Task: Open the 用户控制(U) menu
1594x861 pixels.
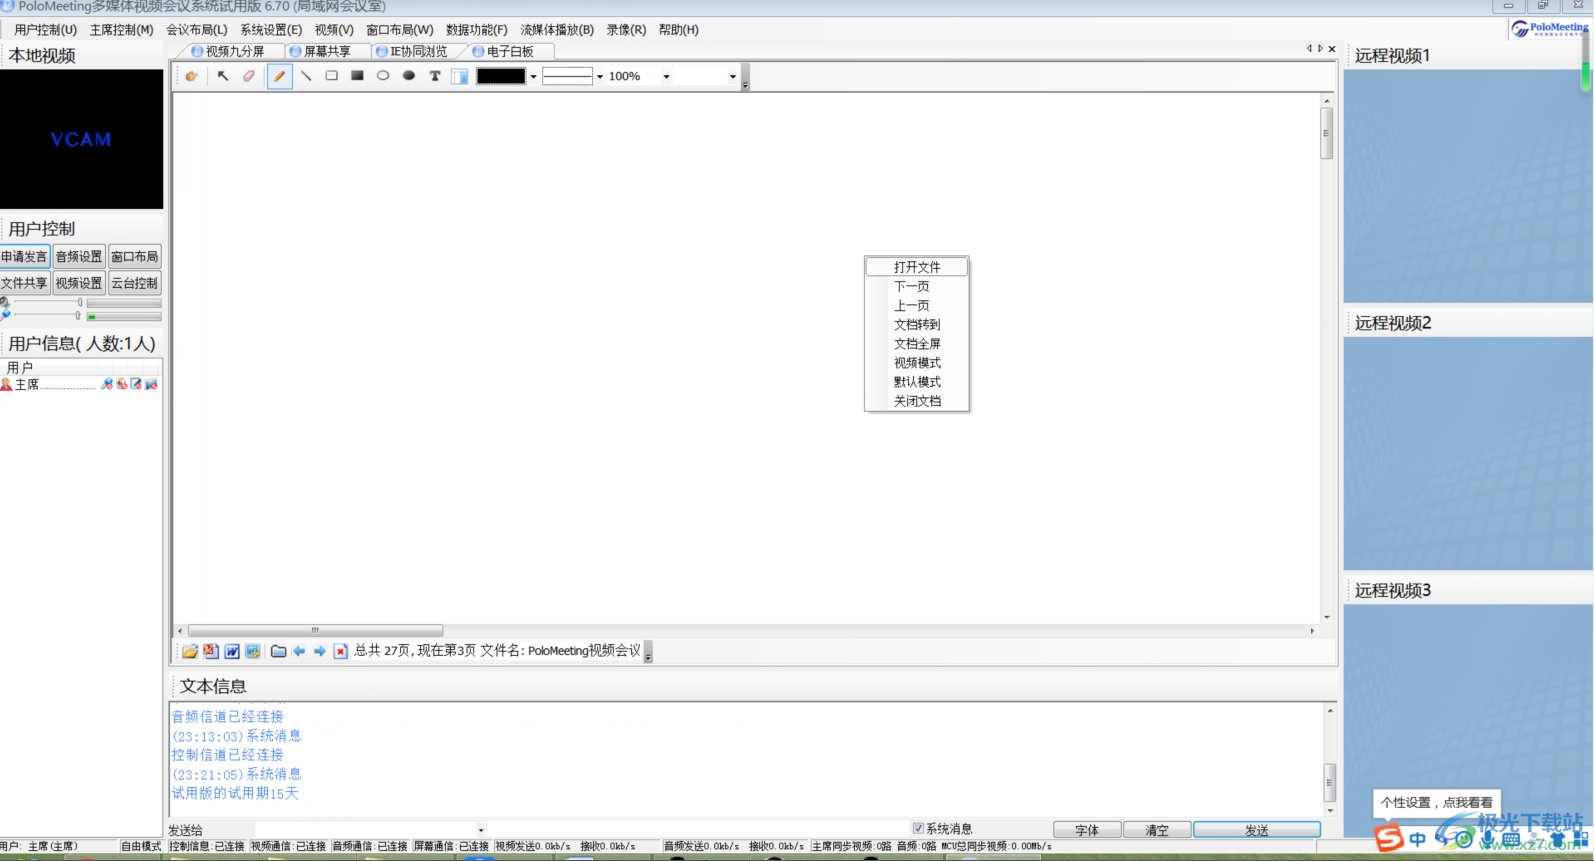Action: pyautogui.click(x=45, y=30)
